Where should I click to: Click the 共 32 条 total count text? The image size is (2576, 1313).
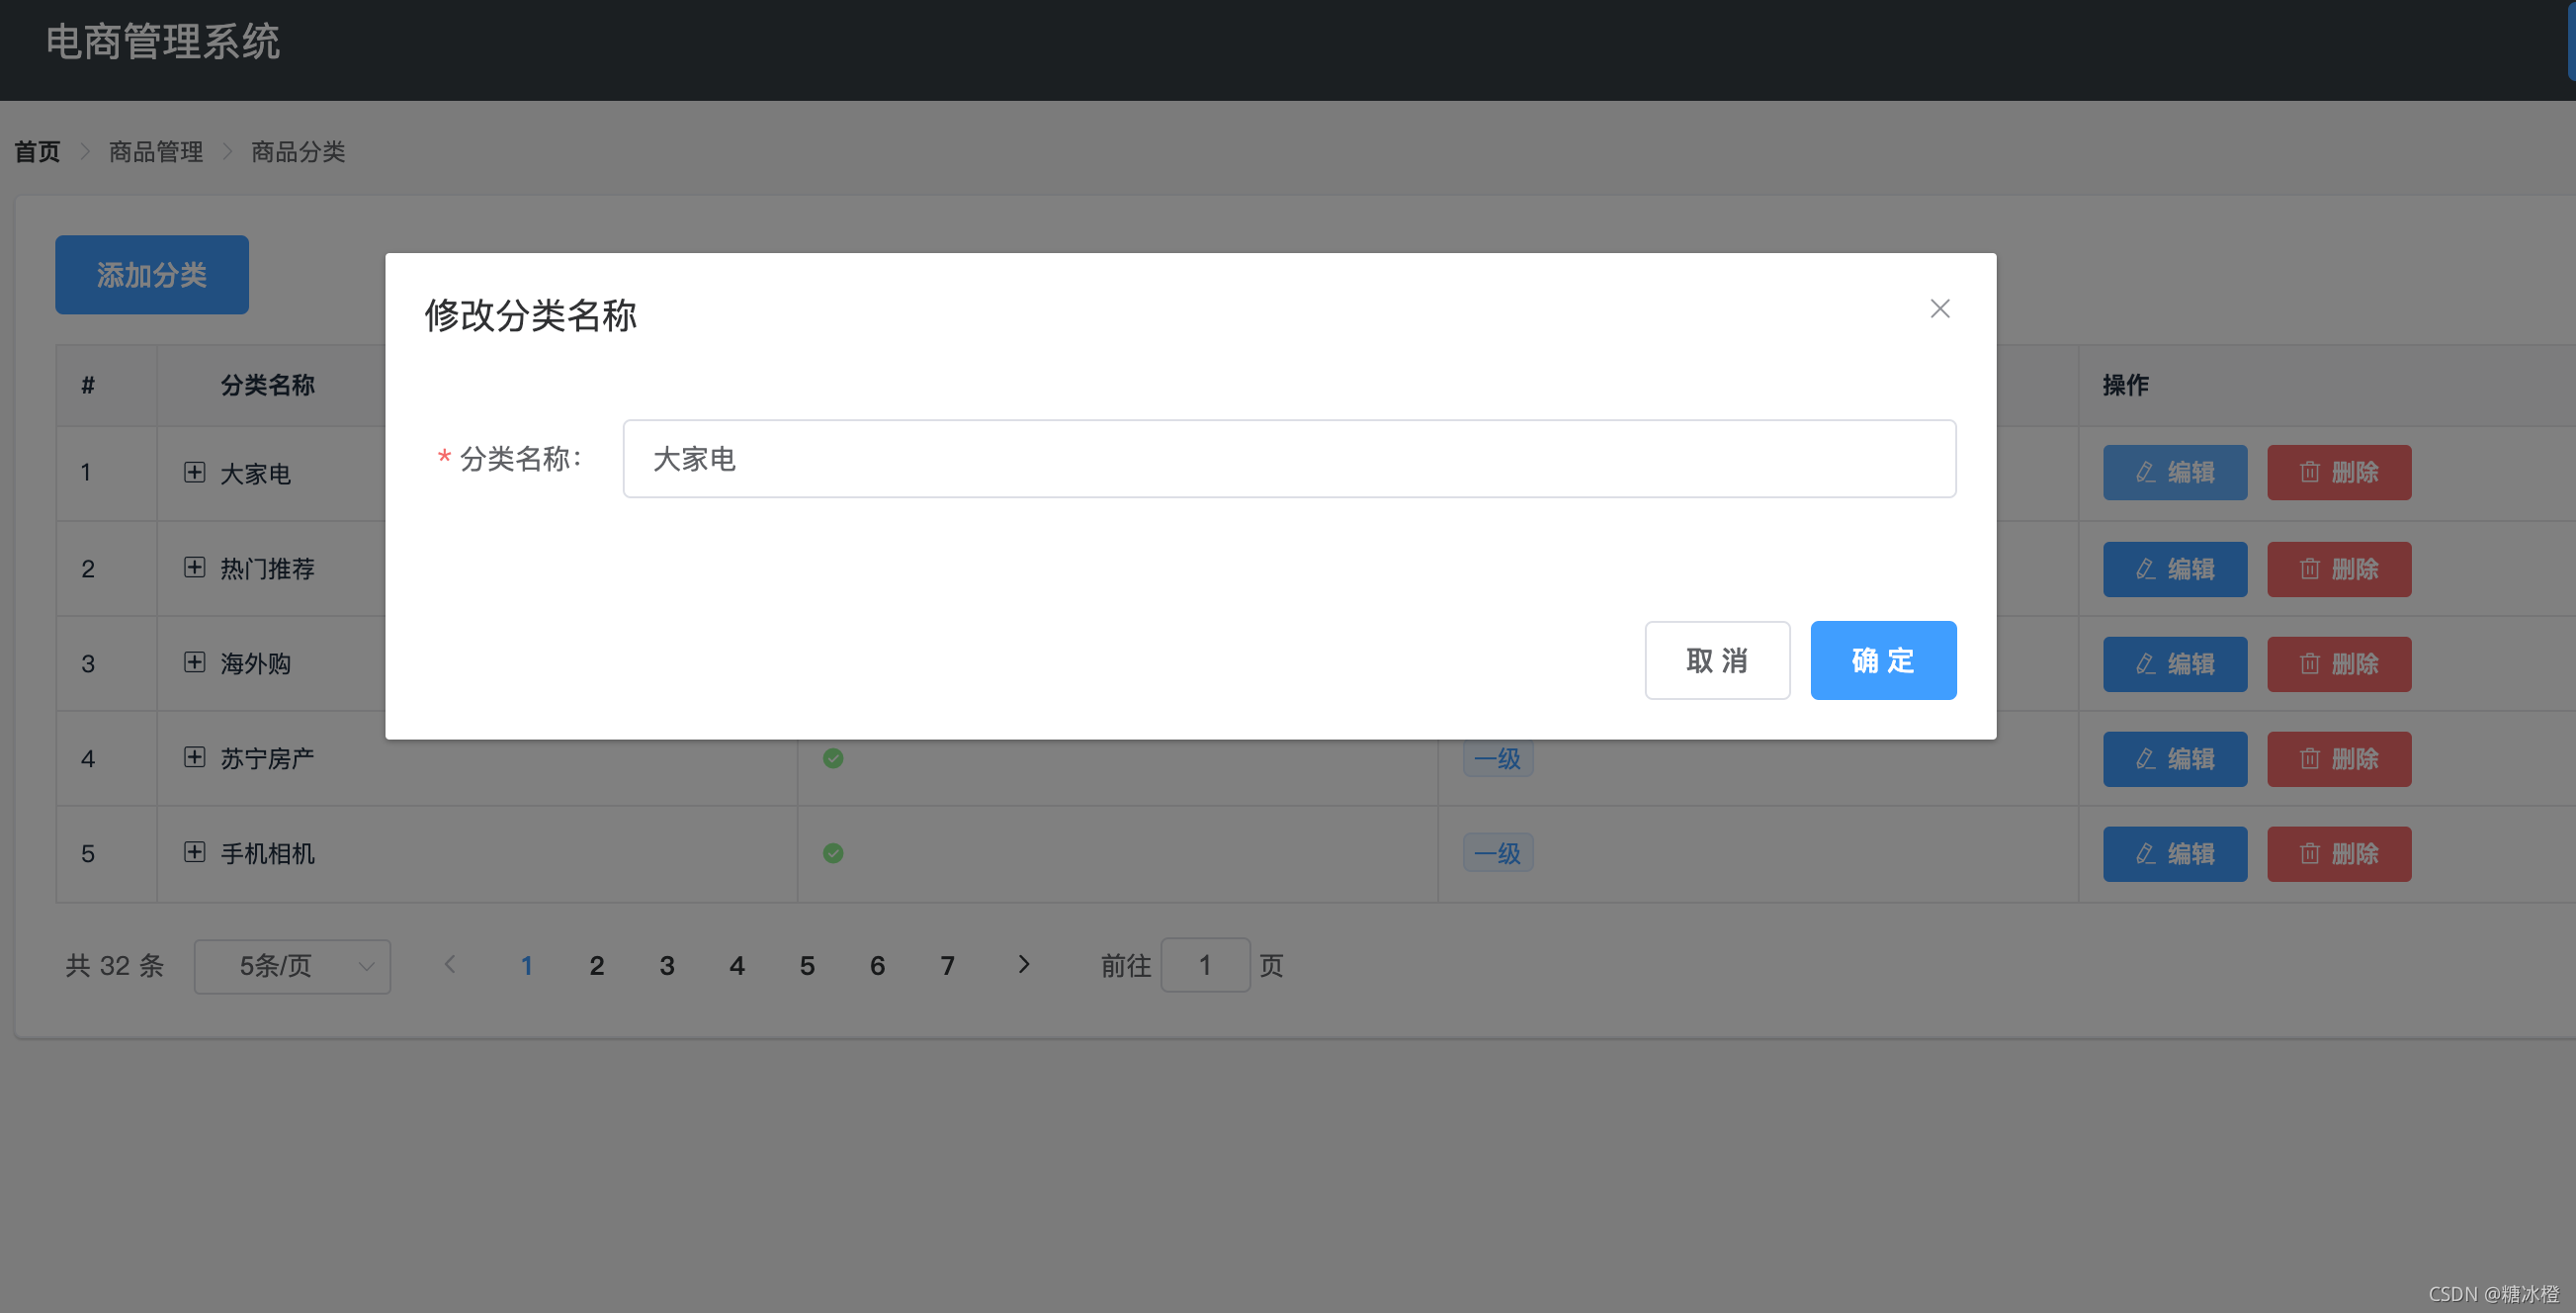click(x=114, y=966)
